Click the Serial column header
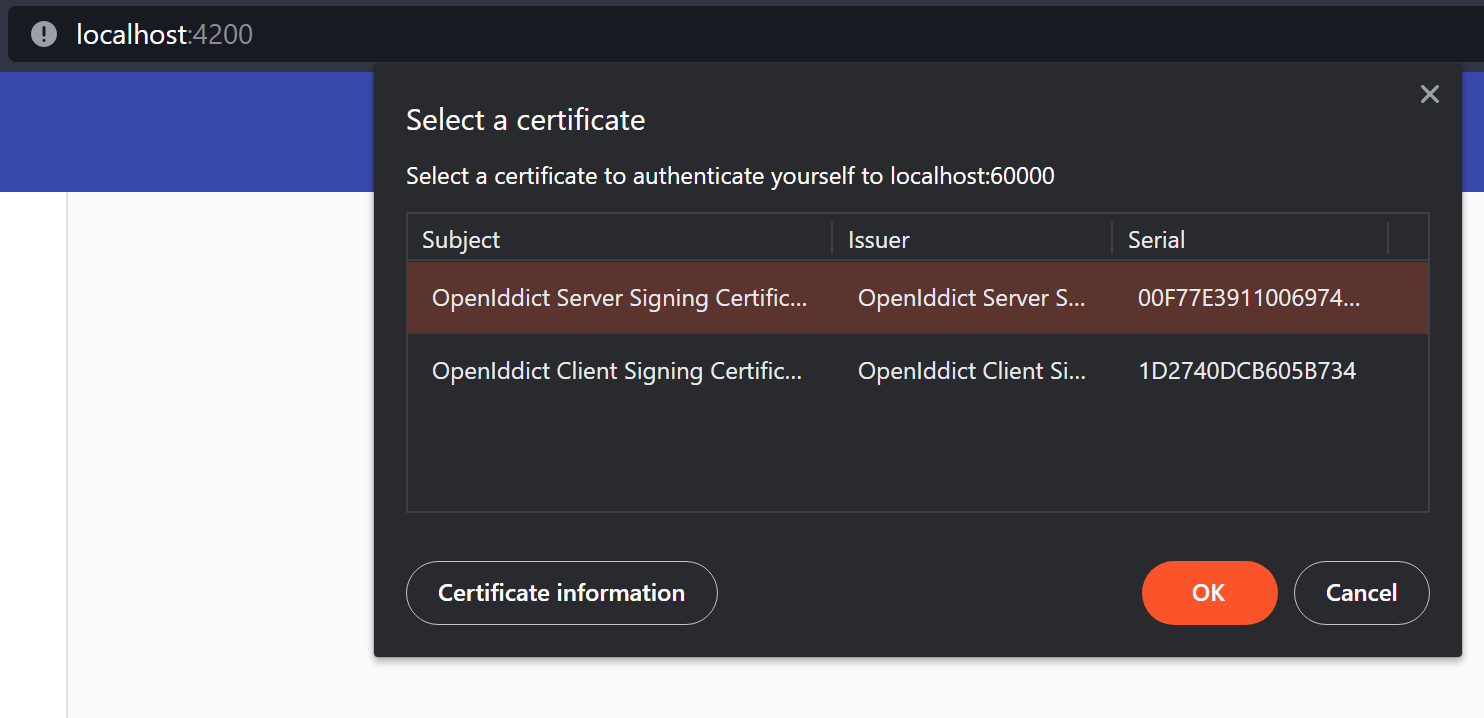This screenshot has height=718, width=1484. point(1156,239)
